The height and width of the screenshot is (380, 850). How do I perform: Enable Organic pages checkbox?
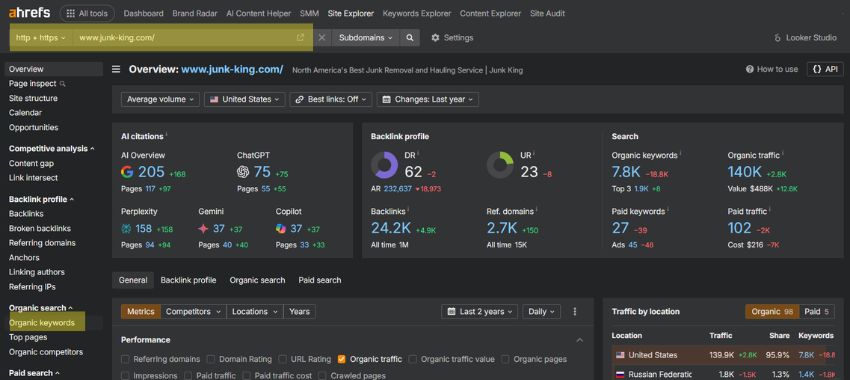click(505, 359)
